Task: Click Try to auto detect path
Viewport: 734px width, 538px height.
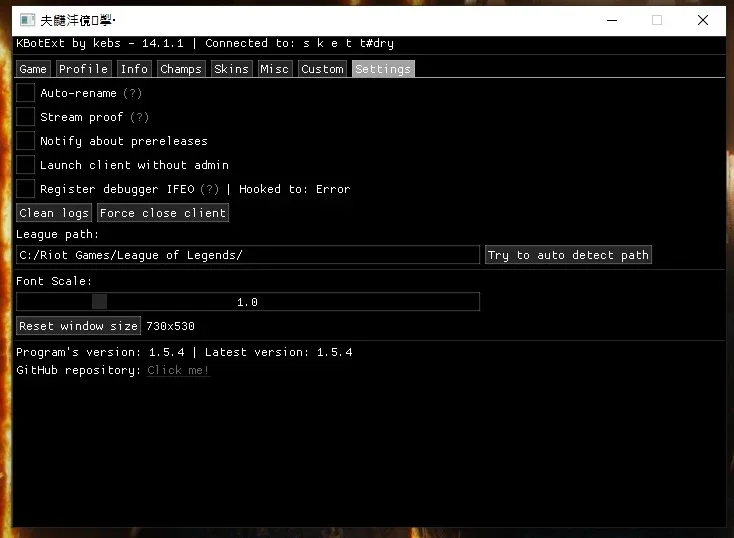Action: [568, 255]
